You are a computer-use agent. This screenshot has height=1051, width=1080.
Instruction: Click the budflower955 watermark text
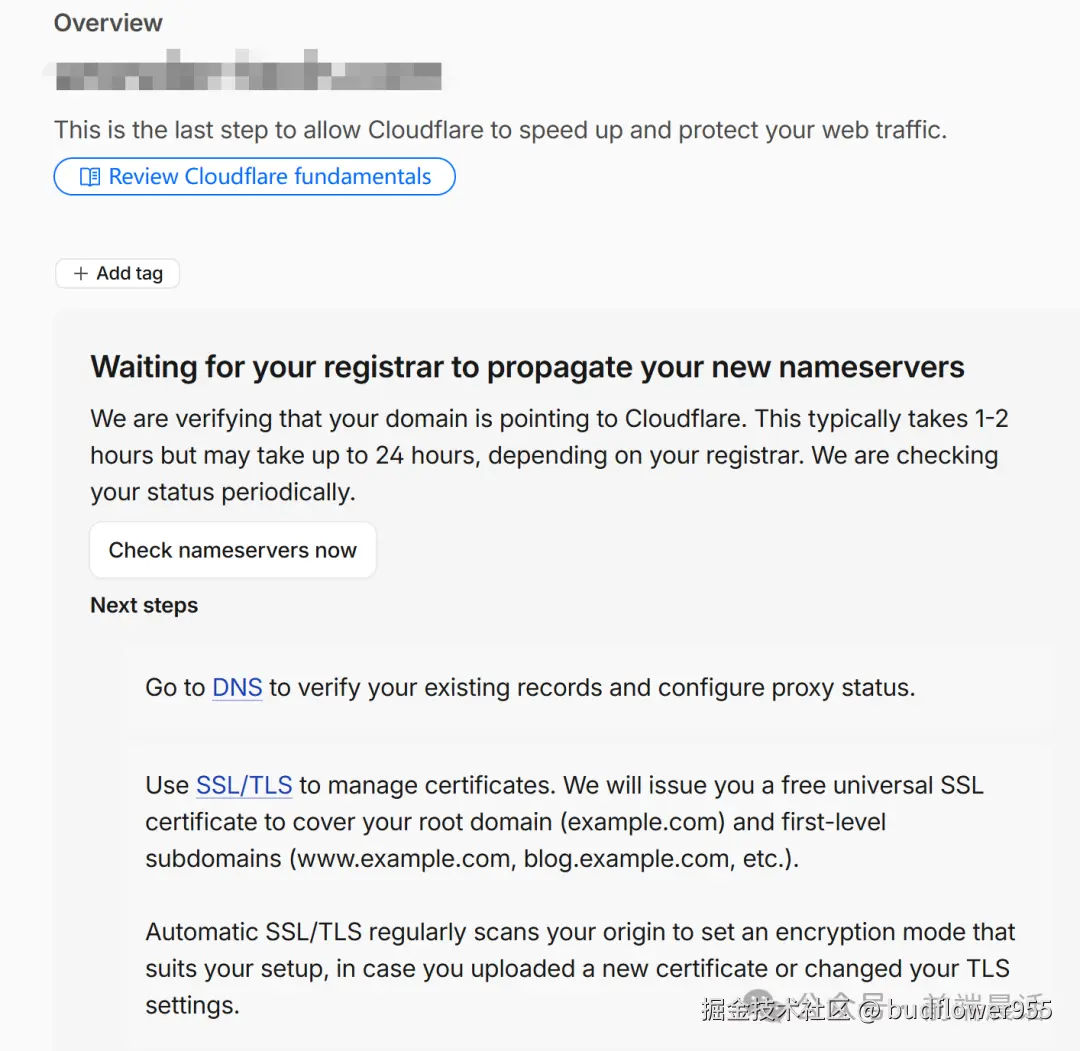pyautogui.click(x=969, y=1010)
